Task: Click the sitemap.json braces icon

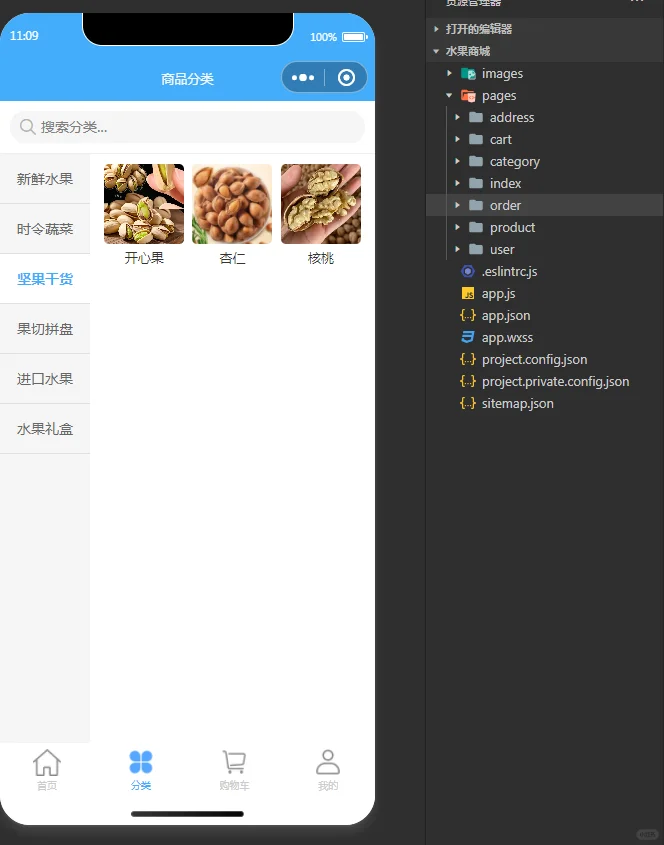Action: tap(468, 403)
